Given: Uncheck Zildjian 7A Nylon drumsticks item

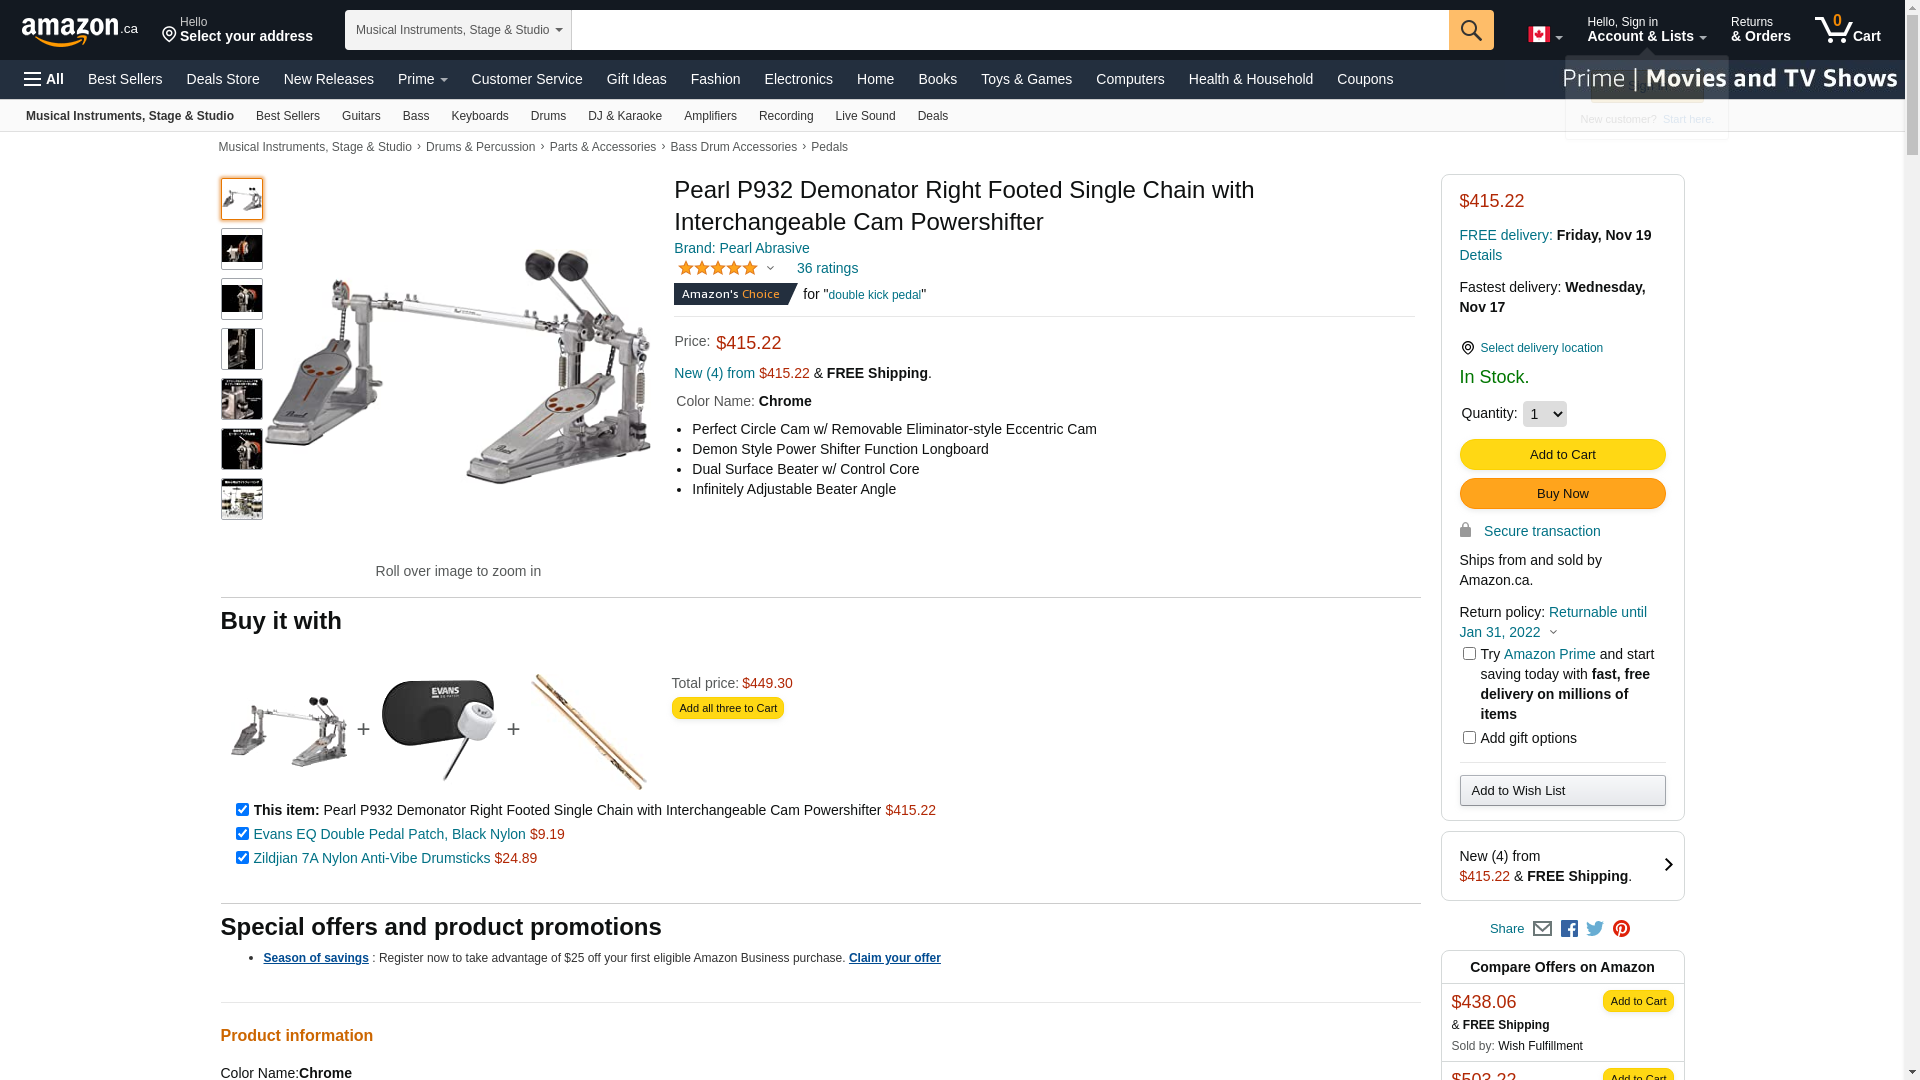Looking at the screenshot, I should pos(242,857).
